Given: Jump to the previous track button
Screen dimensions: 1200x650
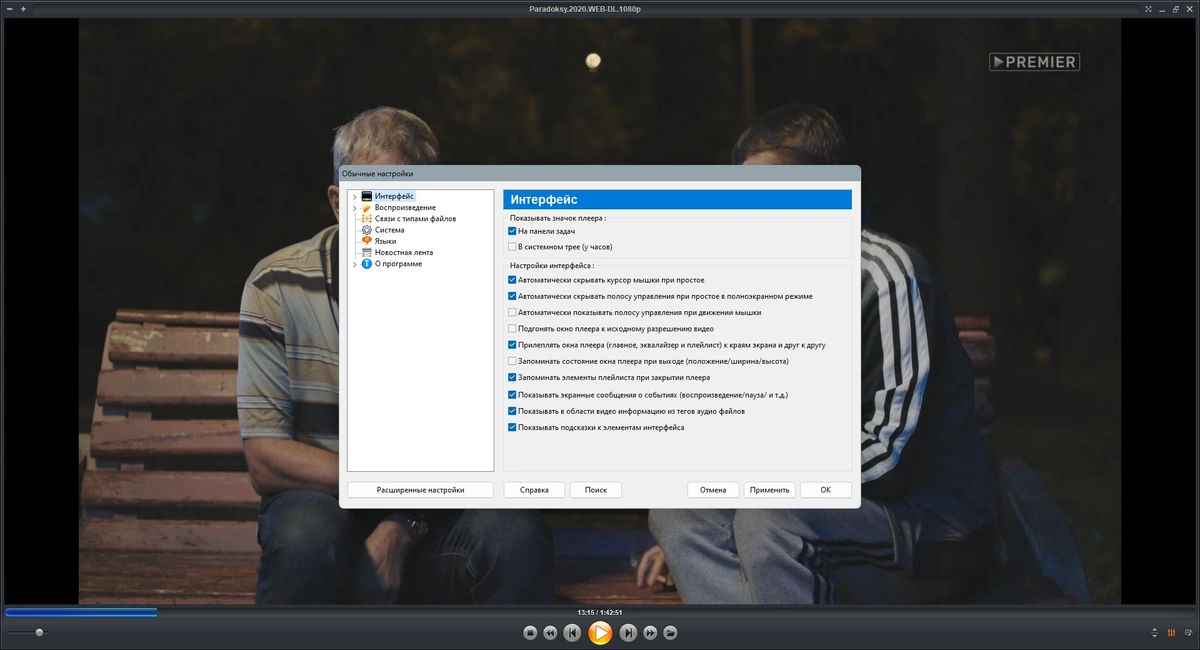Looking at the screenshot, I should click(x=572, y=633).
